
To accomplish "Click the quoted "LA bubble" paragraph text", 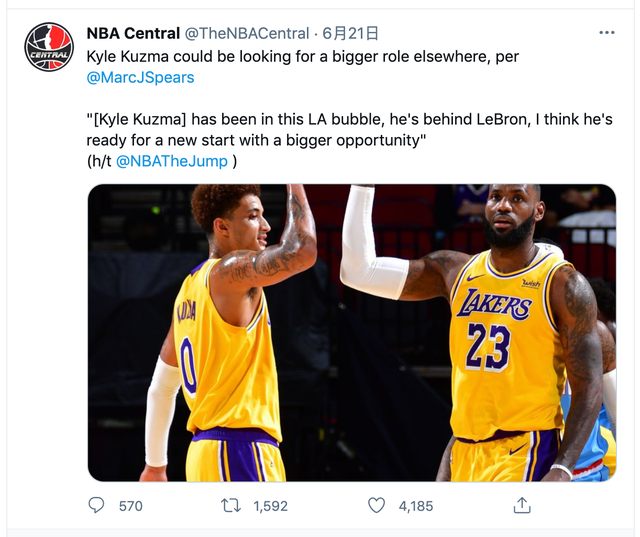I will pos(350,129).
